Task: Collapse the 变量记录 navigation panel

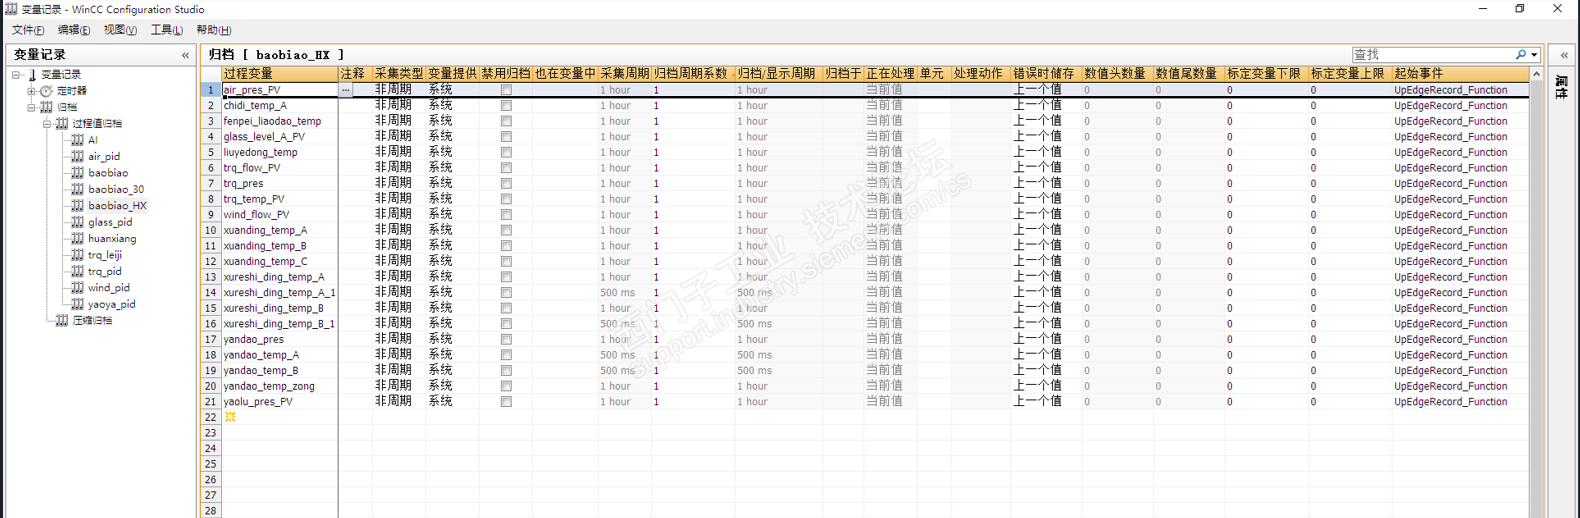Action: (185, 55)
